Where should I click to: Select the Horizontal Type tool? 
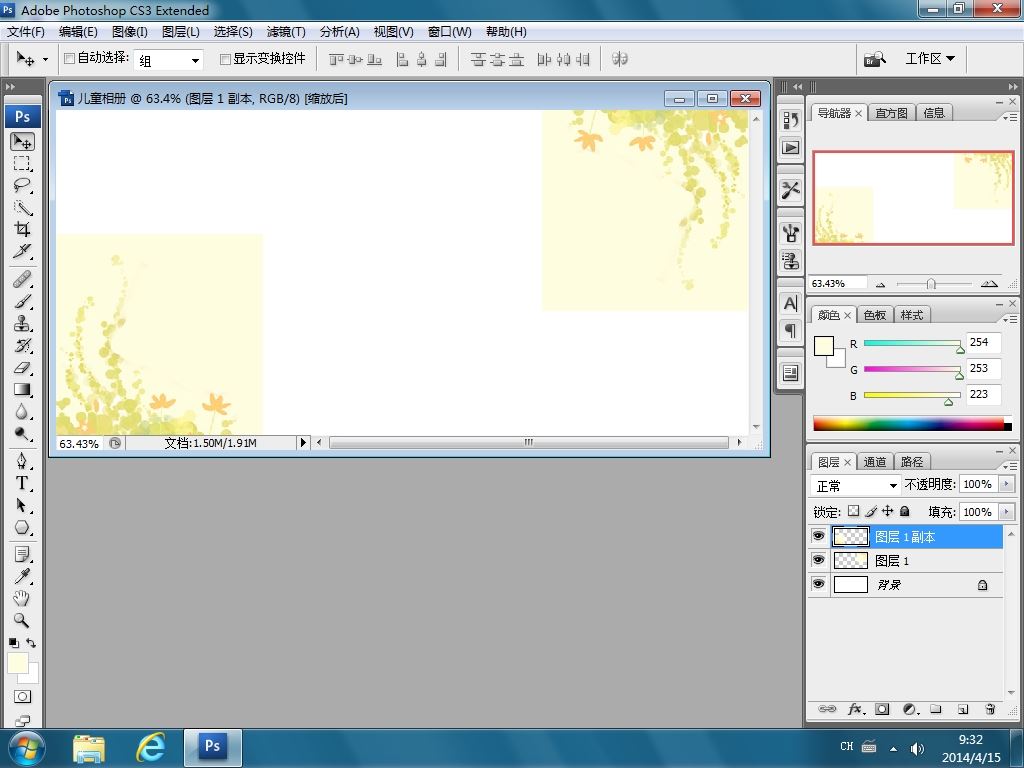pyautogui.click(x=22, y=483)
